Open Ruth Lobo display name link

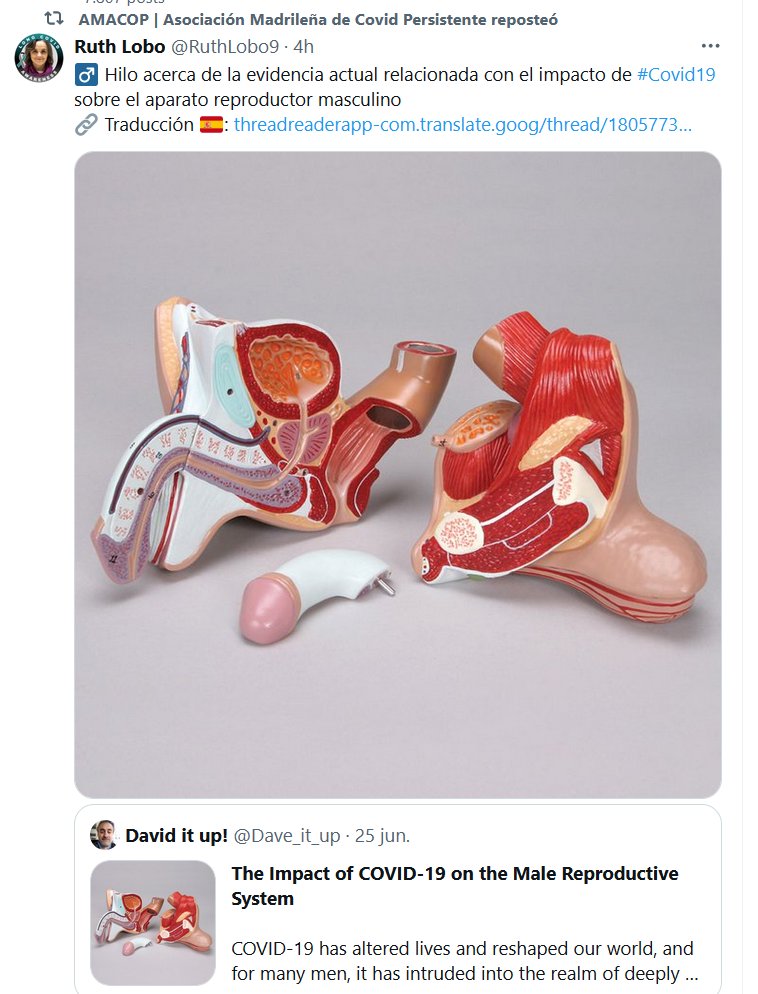[119, 47]
